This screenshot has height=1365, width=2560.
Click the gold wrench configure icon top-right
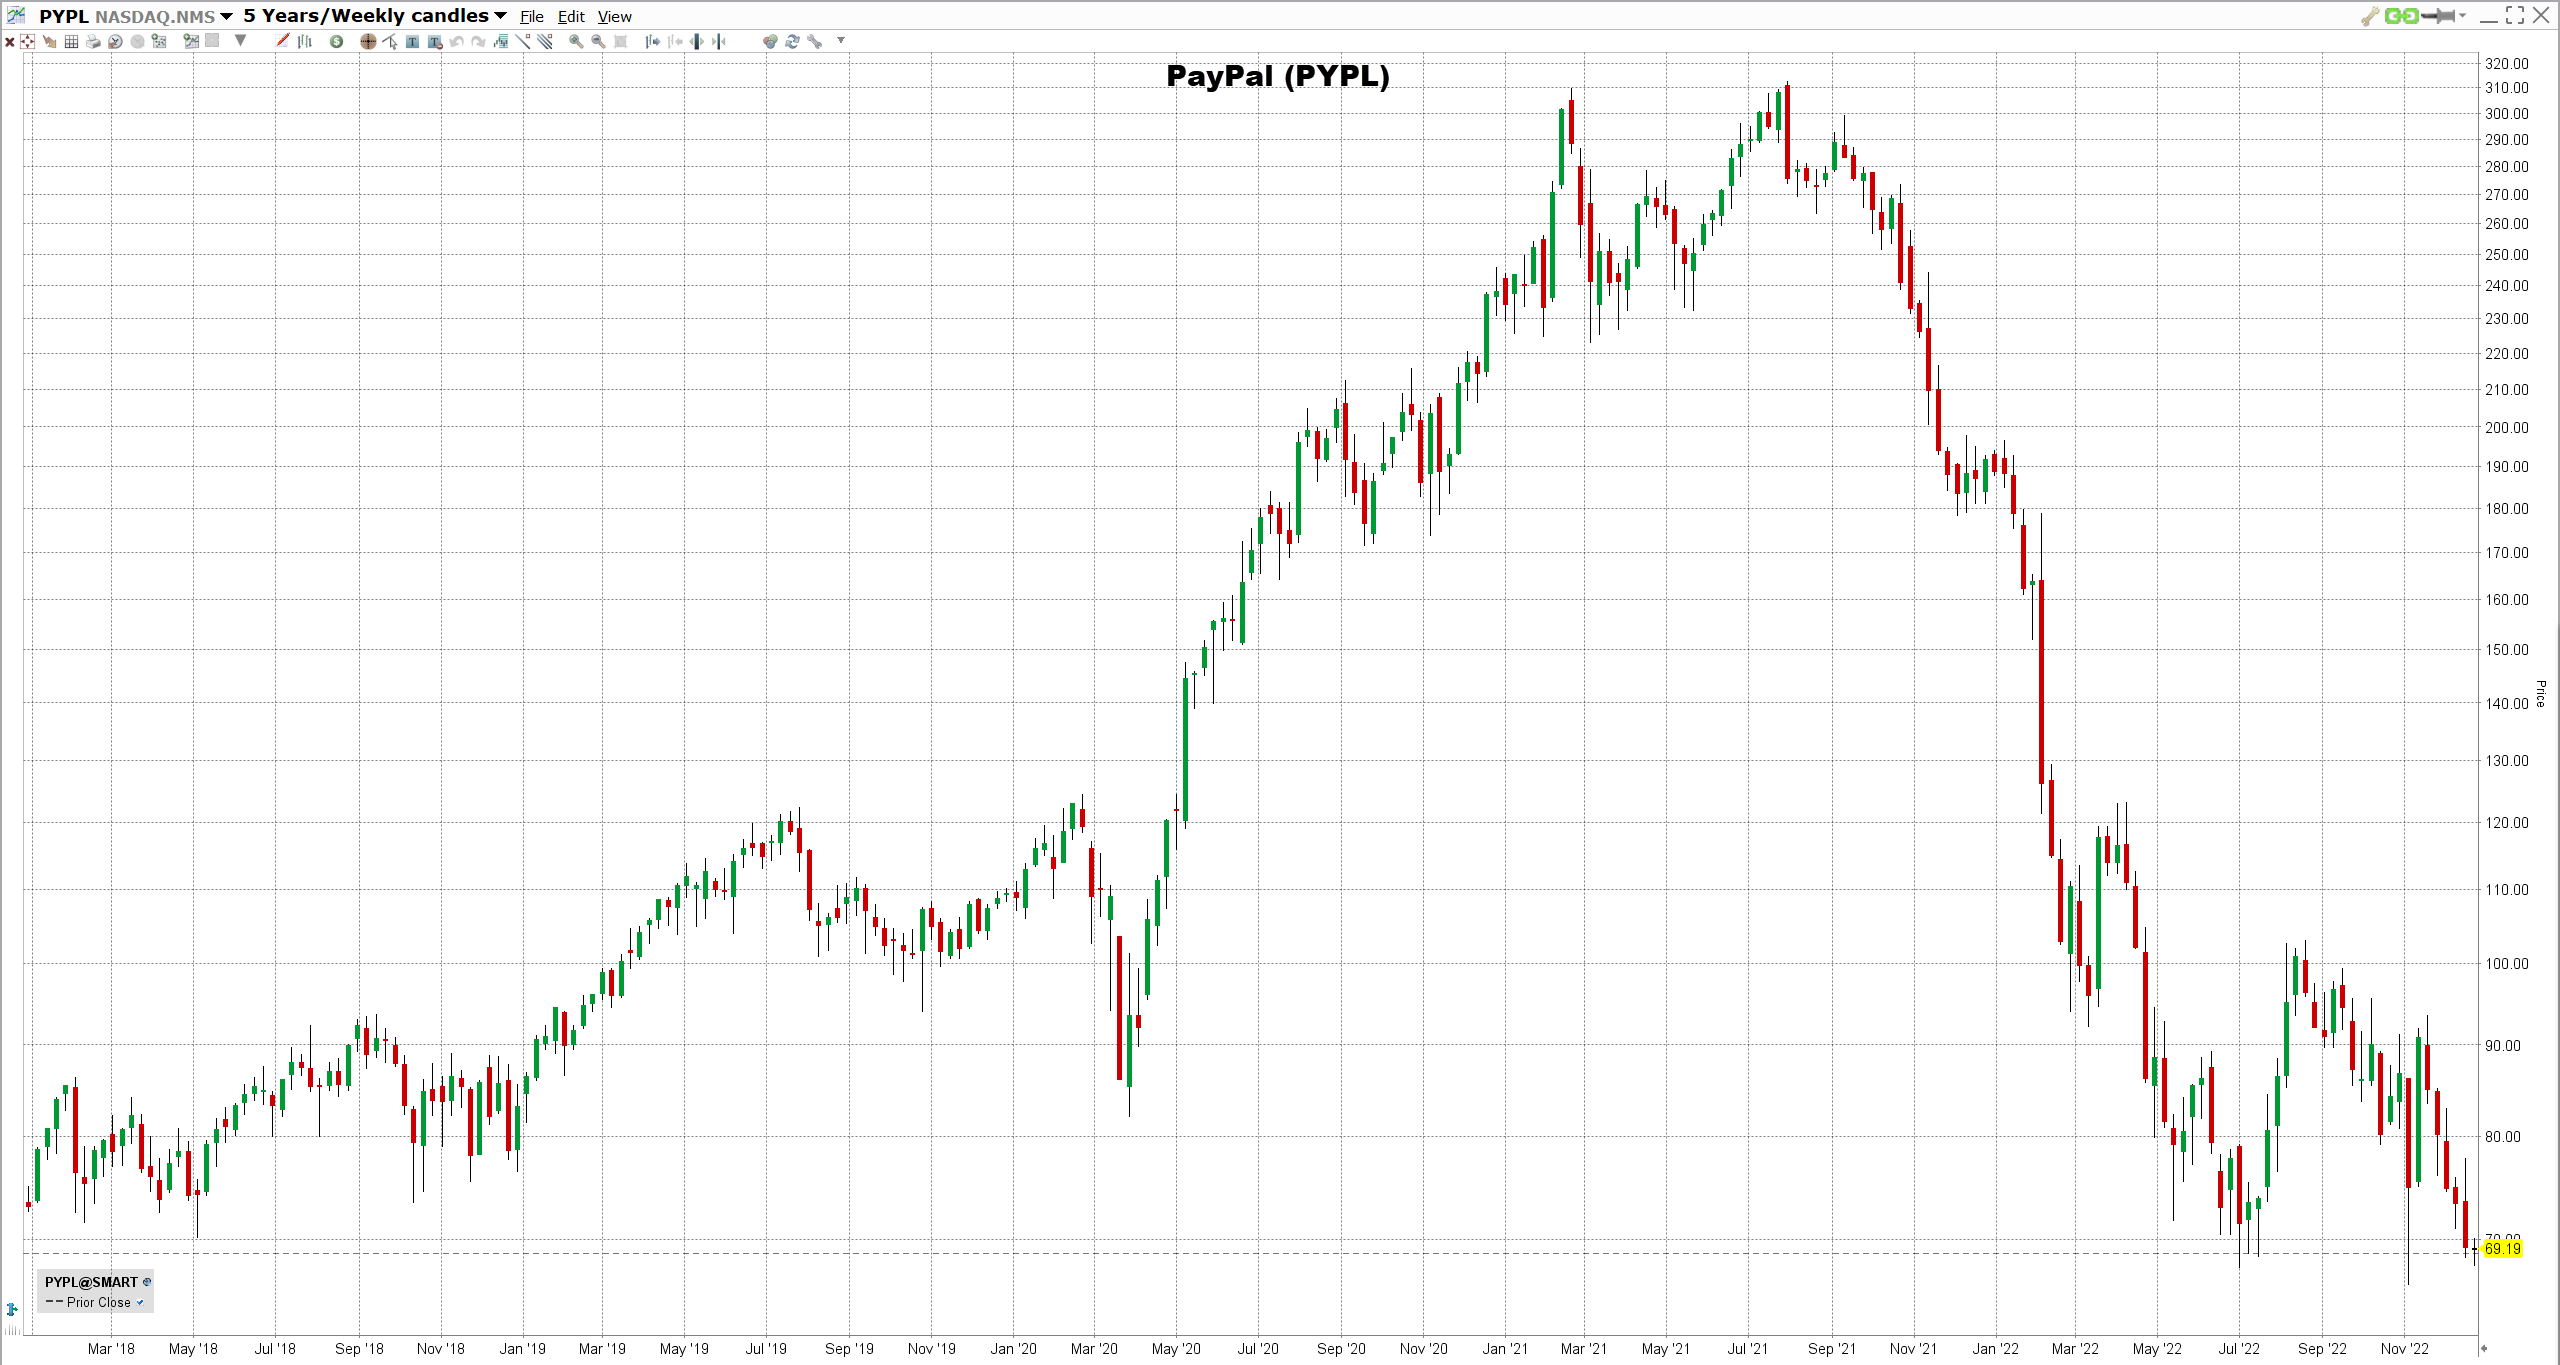2370,16
